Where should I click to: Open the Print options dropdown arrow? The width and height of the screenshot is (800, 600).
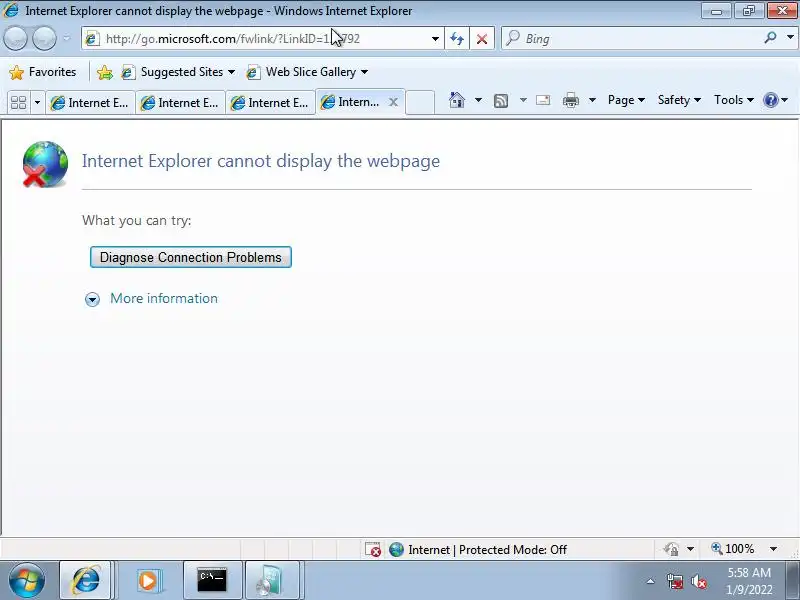tap(592, 100)
